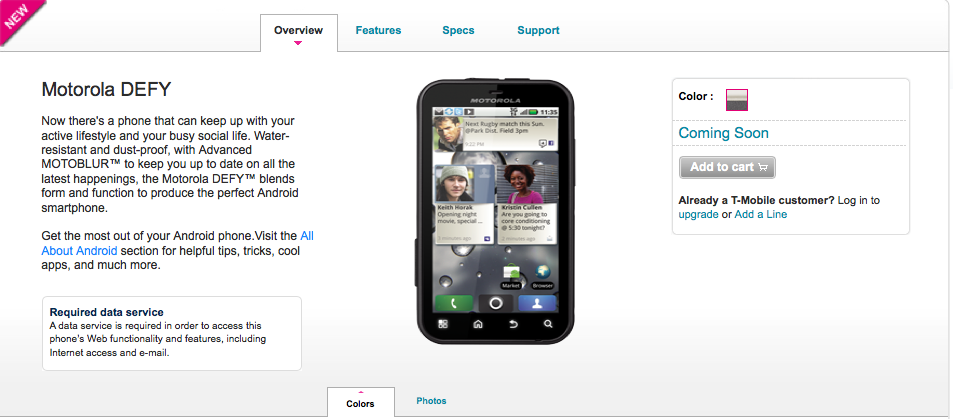Click the Browser globe icon on phone
The image size is (953, 419).
tap(543, 276)
